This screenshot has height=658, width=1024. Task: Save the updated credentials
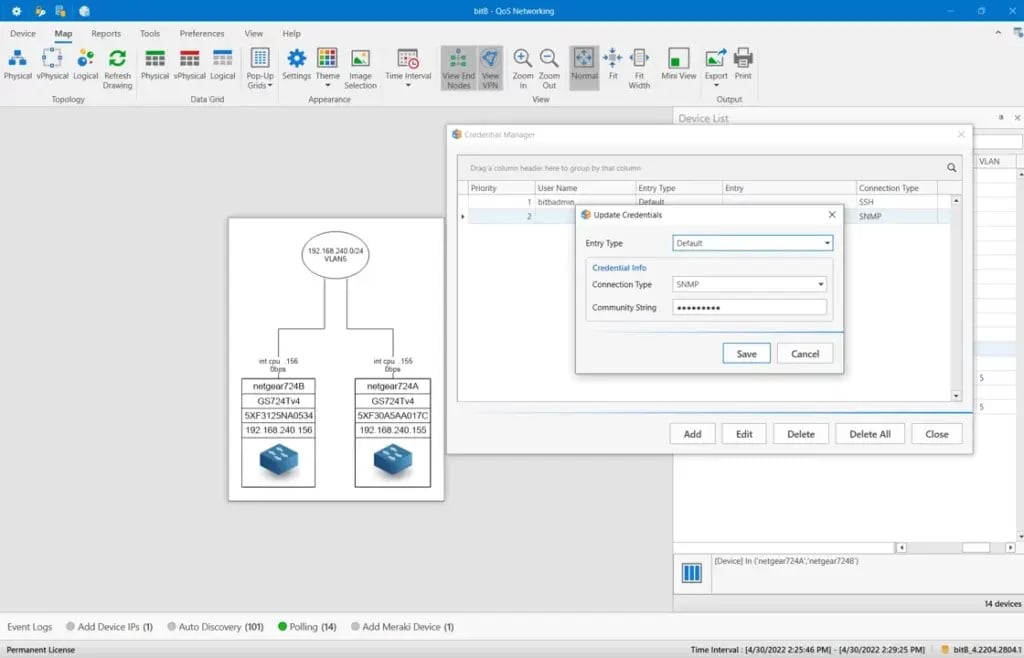coord(746,354)
